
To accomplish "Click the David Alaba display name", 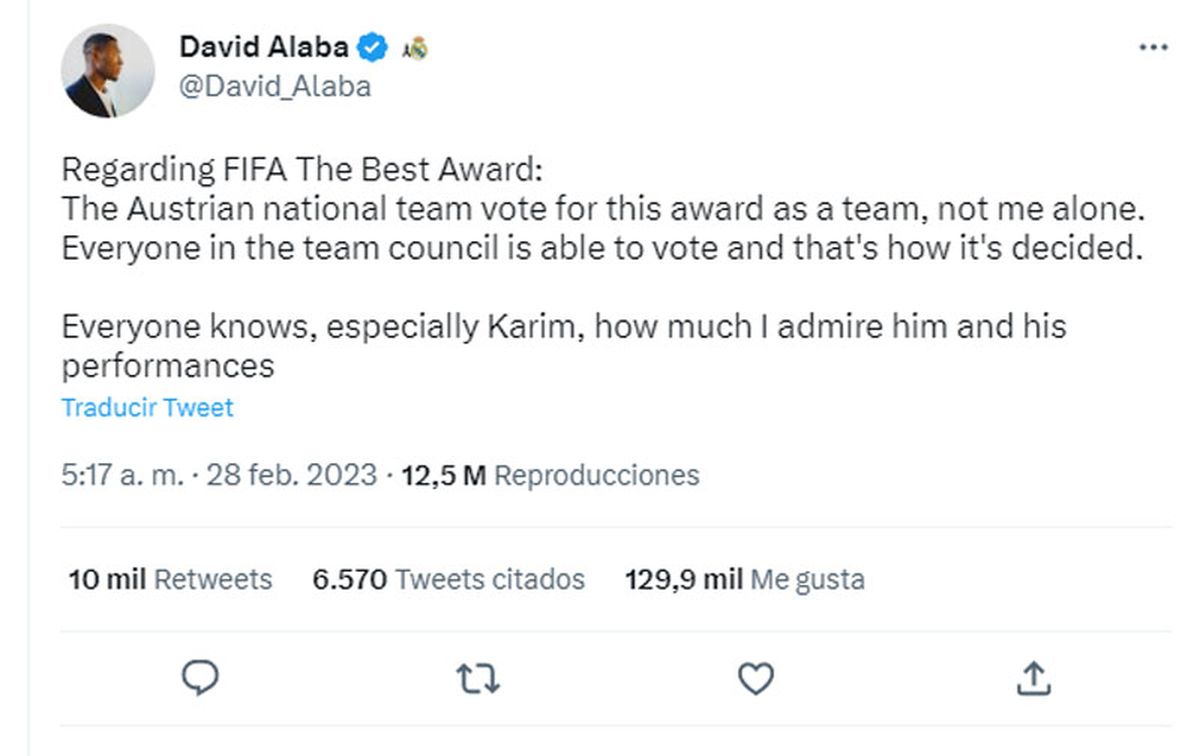I will click(264, 46).
